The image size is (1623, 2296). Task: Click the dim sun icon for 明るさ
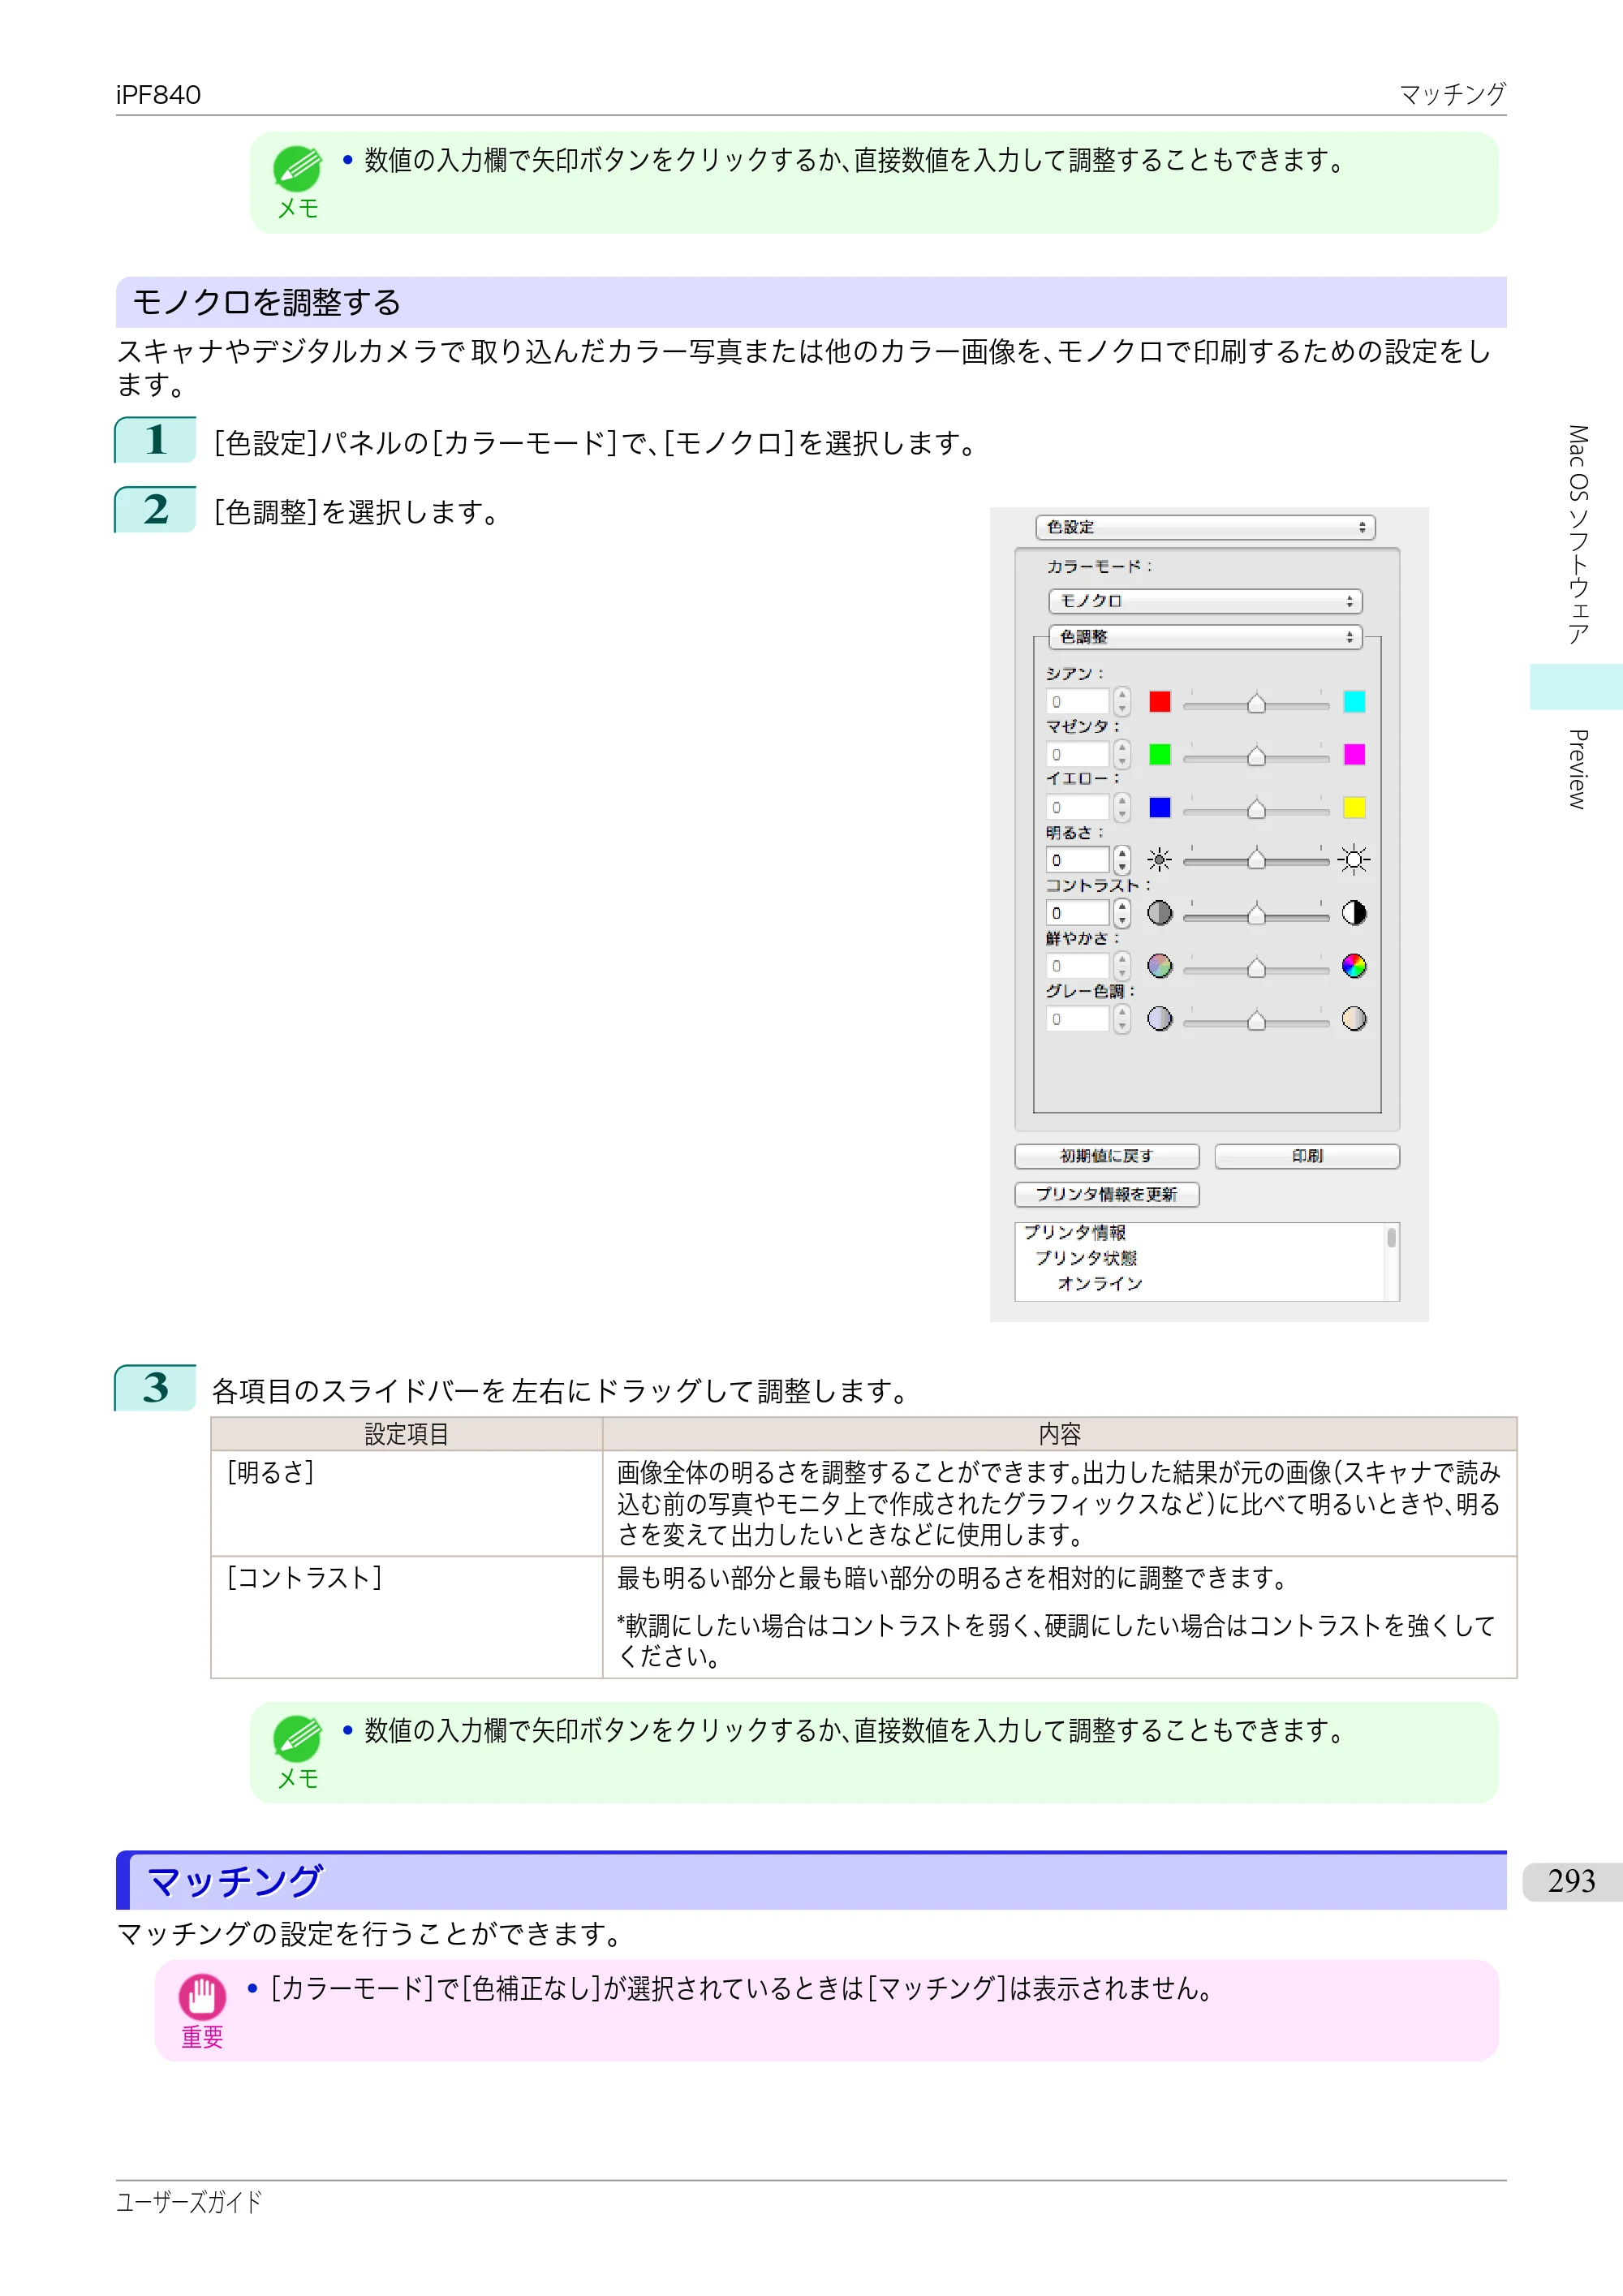[x=1159, y=860]
